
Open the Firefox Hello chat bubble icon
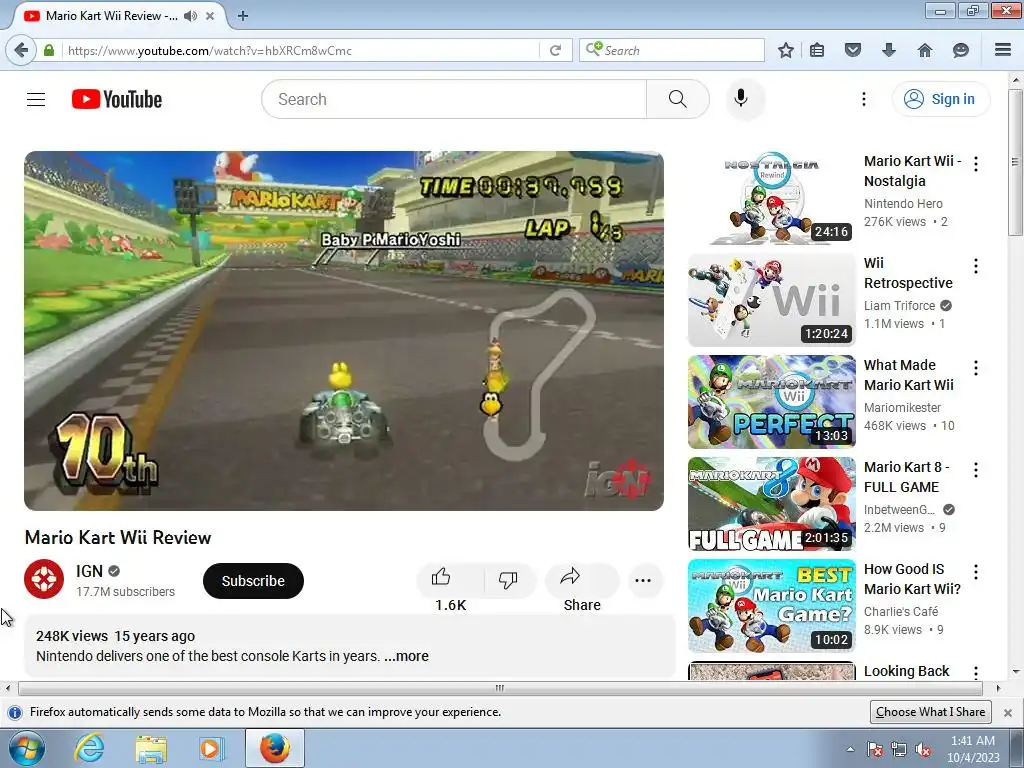click(x=961, y=50)
